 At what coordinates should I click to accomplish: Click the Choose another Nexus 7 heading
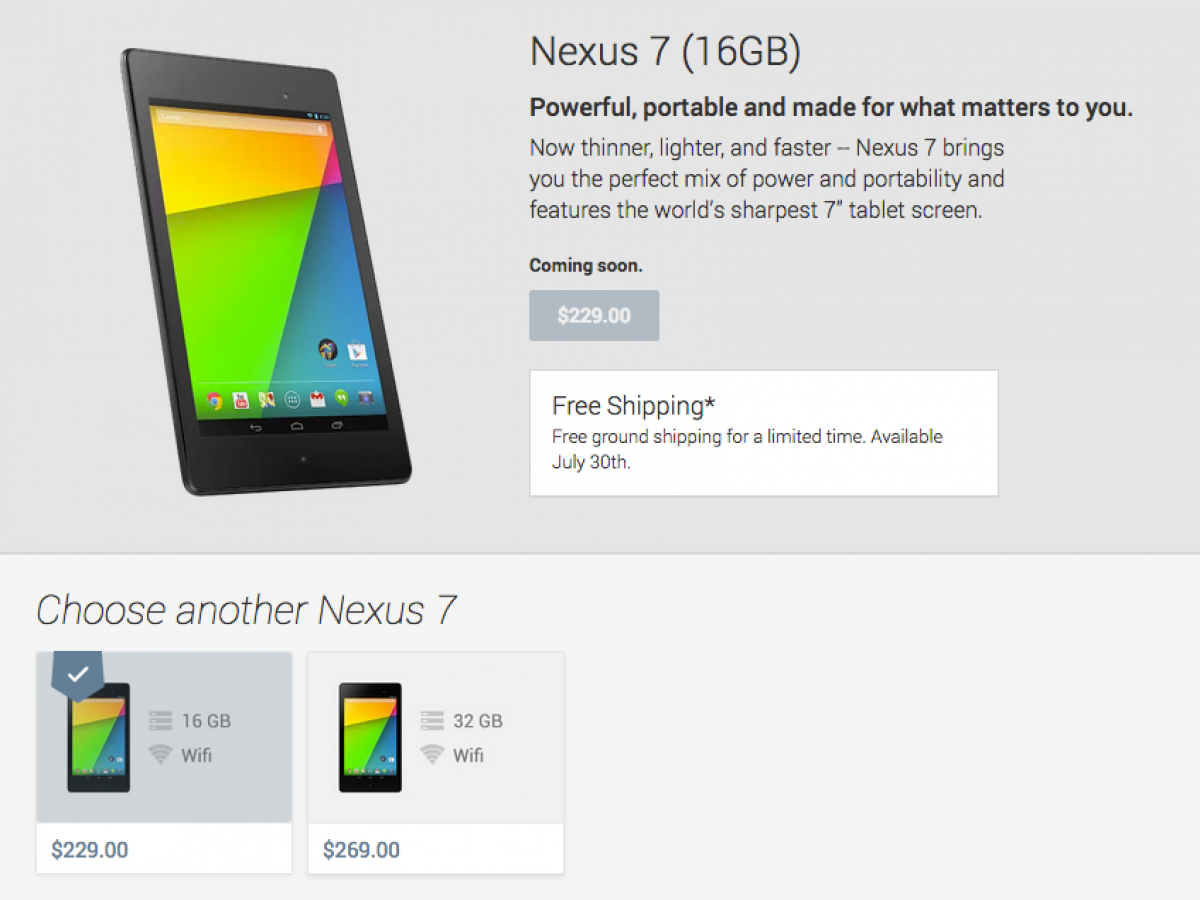coord(246,610)
